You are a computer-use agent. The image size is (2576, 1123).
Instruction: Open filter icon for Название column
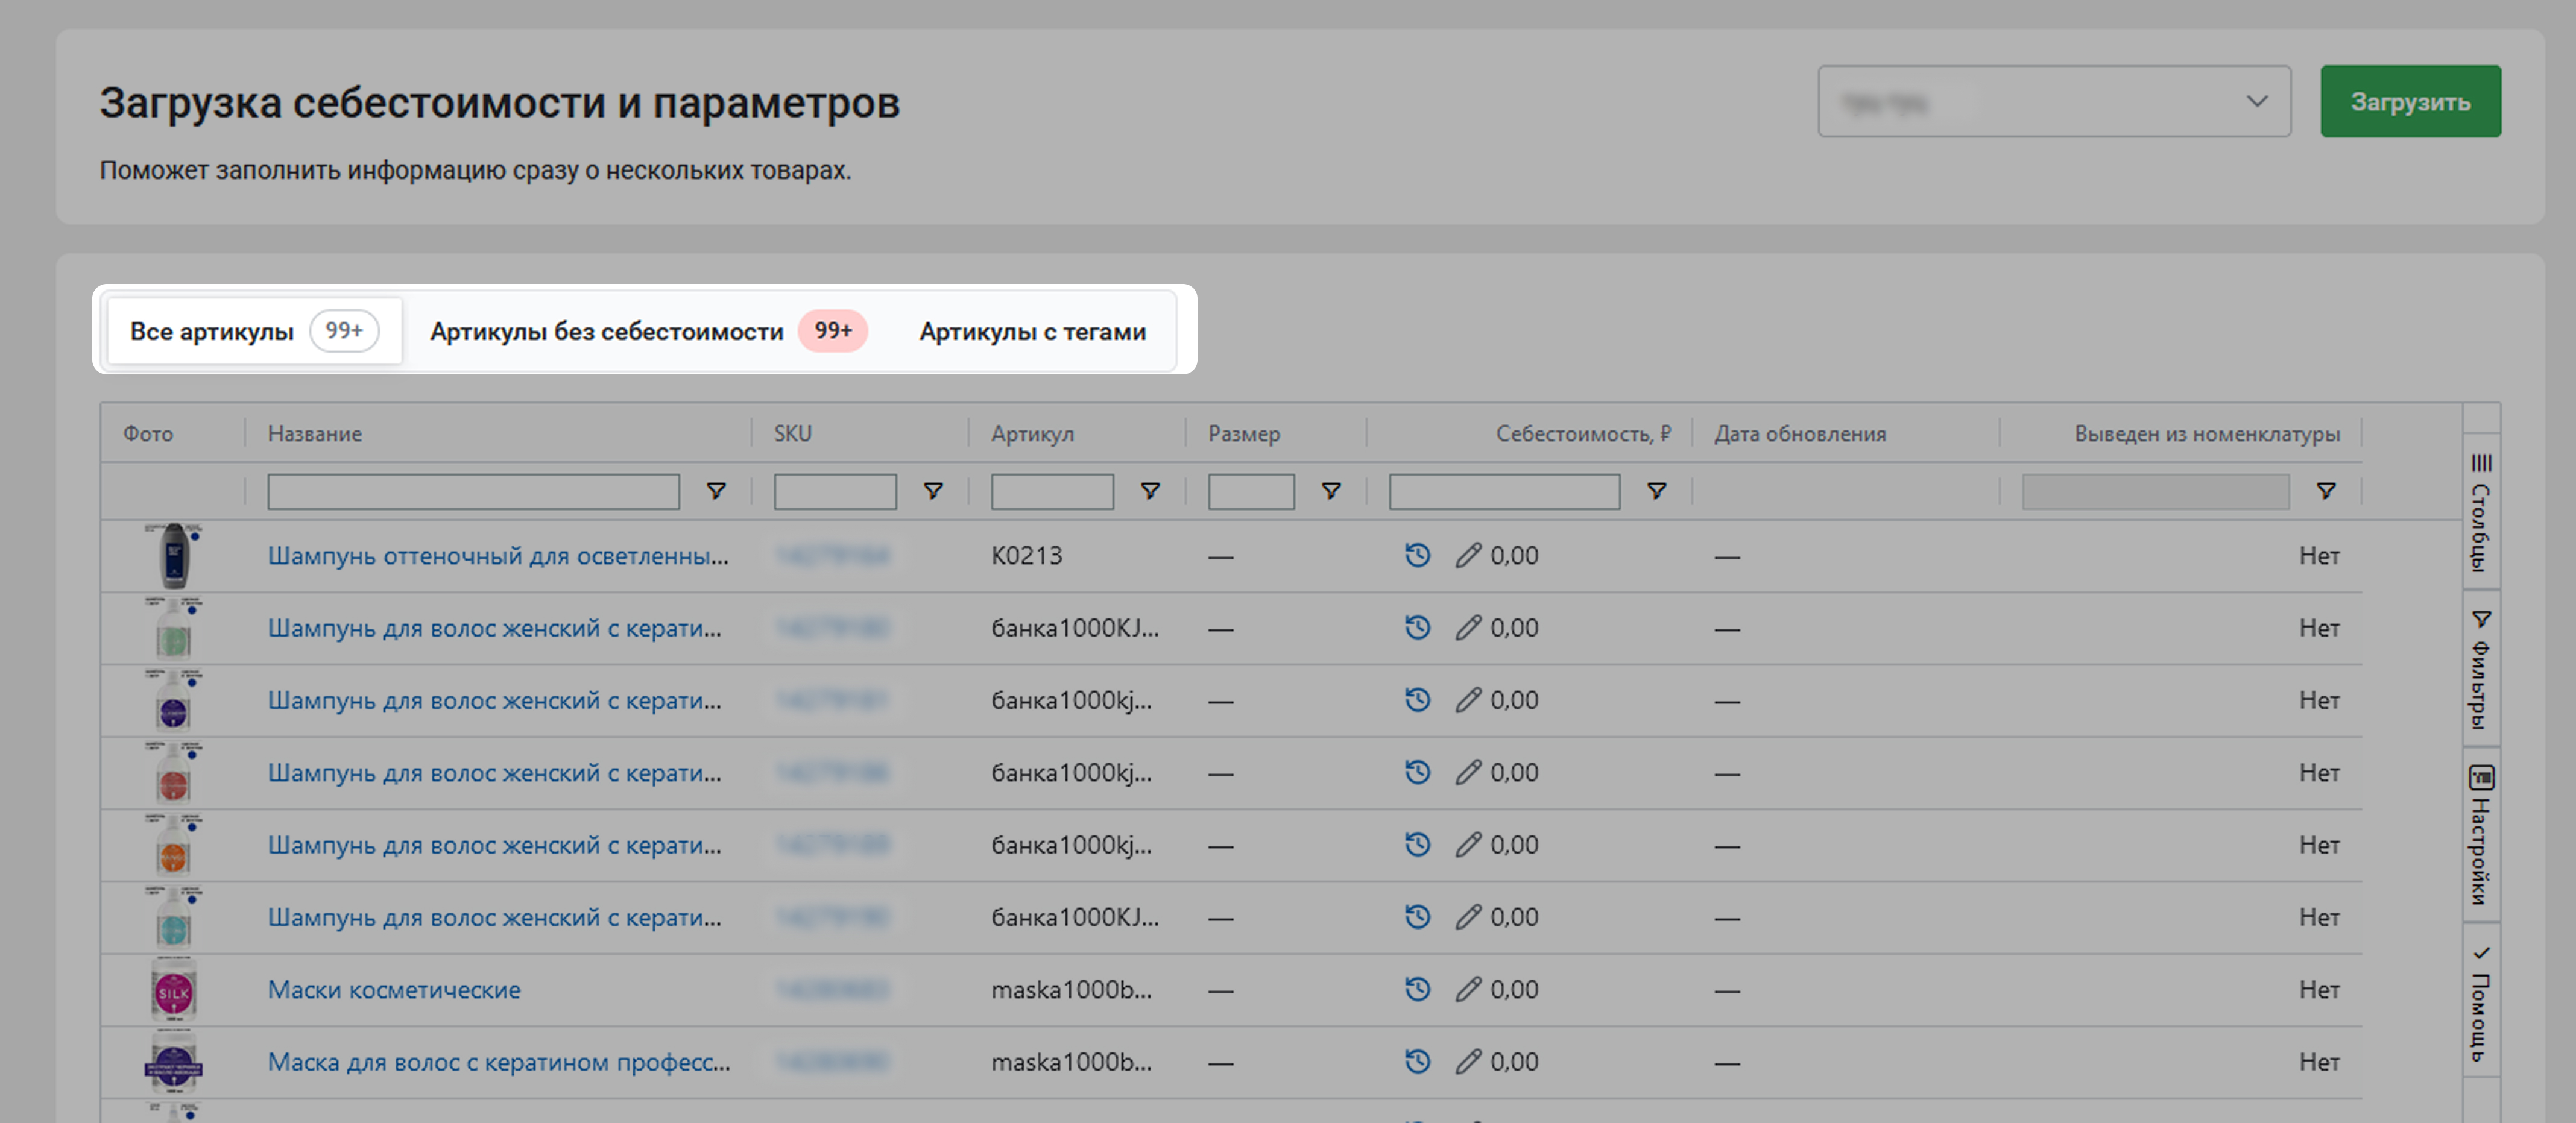tap(716, 491)
